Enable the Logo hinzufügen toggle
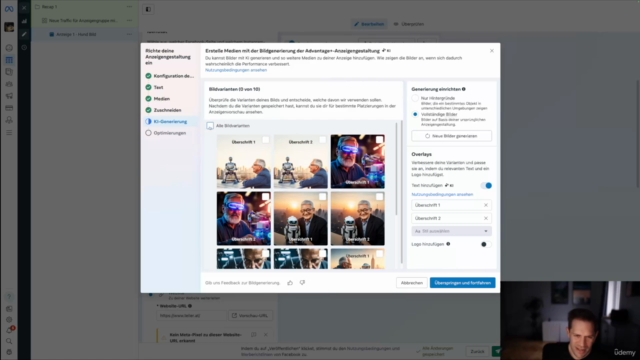 point(486,244)
